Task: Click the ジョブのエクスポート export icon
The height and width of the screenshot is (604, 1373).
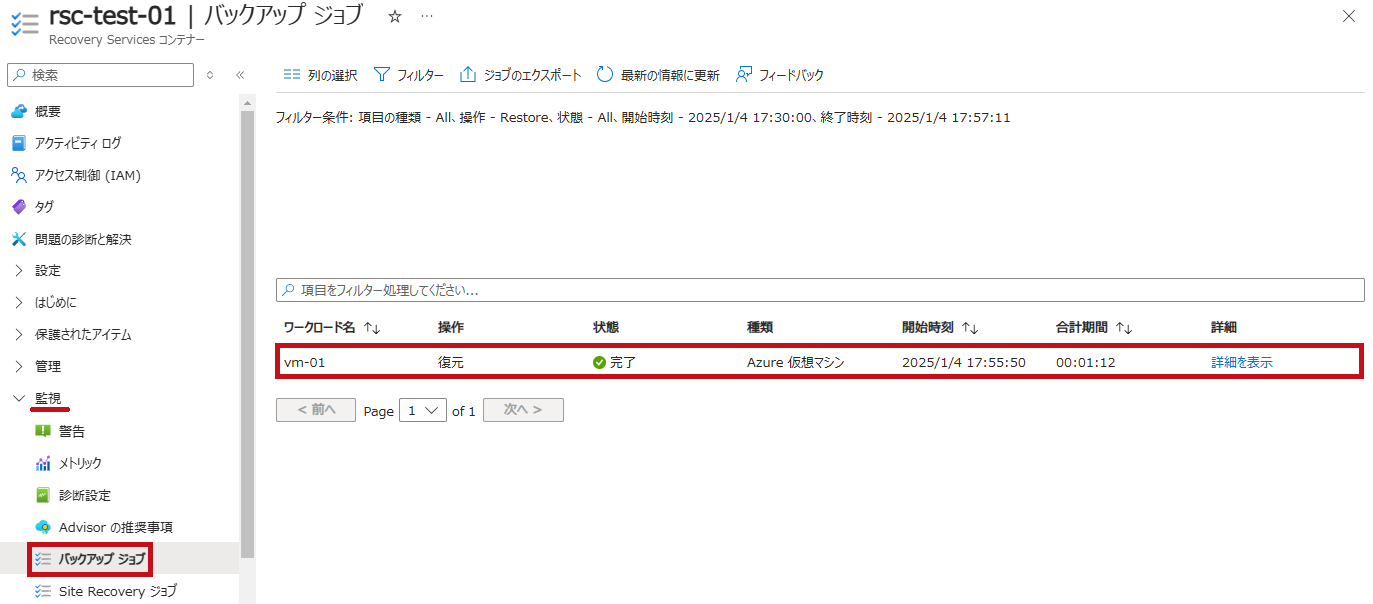Action: (x=468, y=75)
